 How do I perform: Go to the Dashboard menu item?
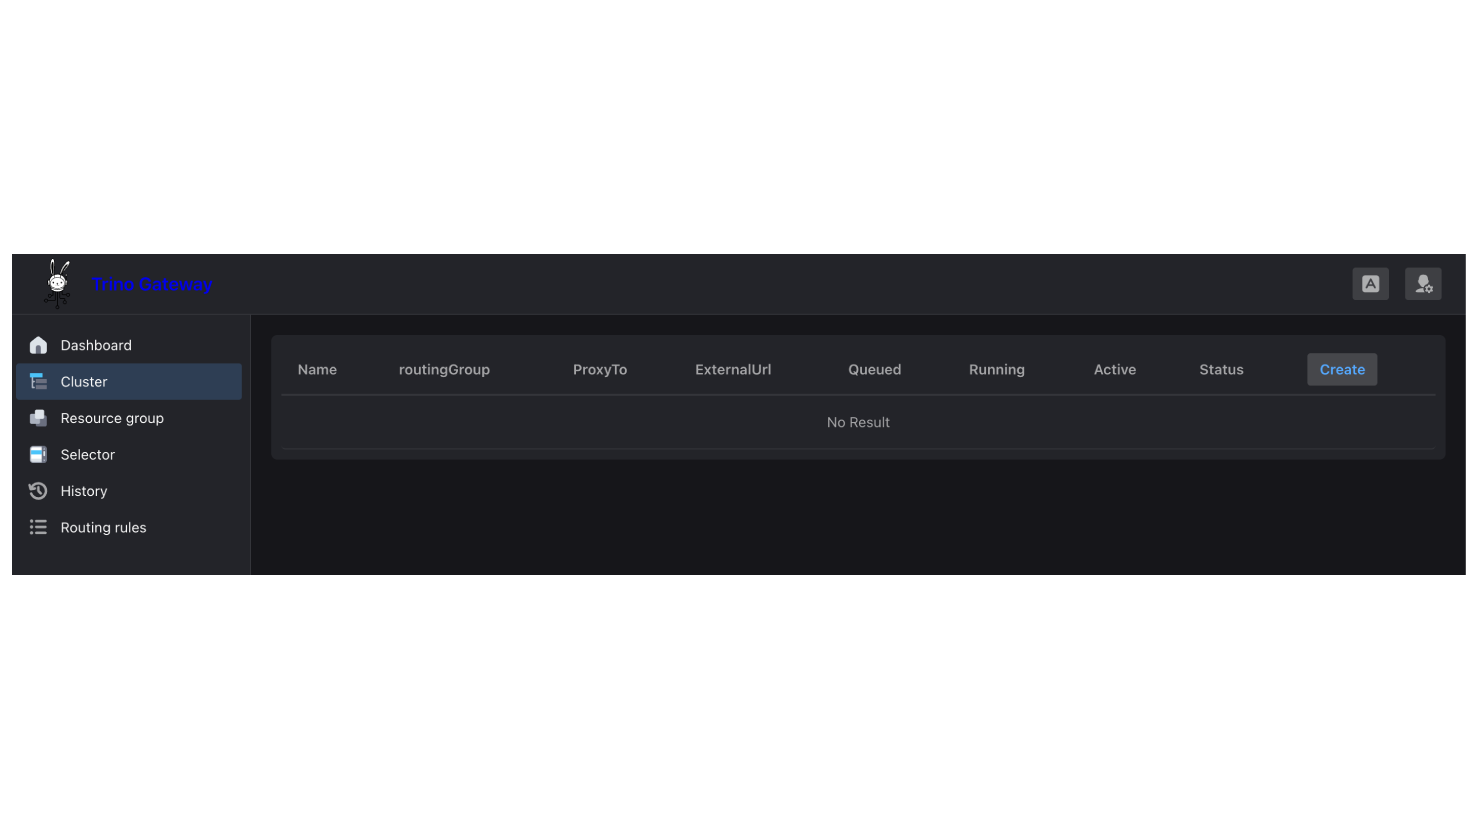pyautogui.click(x=96, y=345)
